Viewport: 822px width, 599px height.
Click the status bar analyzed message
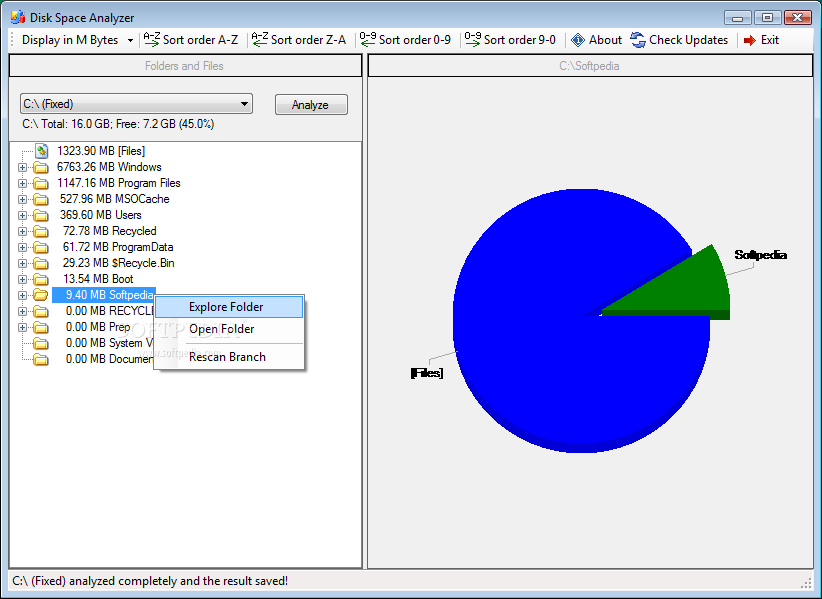click(150, 581)
